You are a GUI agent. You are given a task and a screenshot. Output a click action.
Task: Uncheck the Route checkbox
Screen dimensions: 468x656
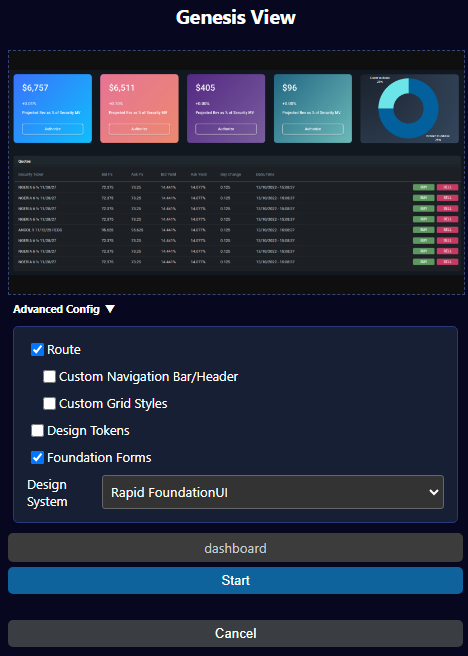click(x=38, y=349)
